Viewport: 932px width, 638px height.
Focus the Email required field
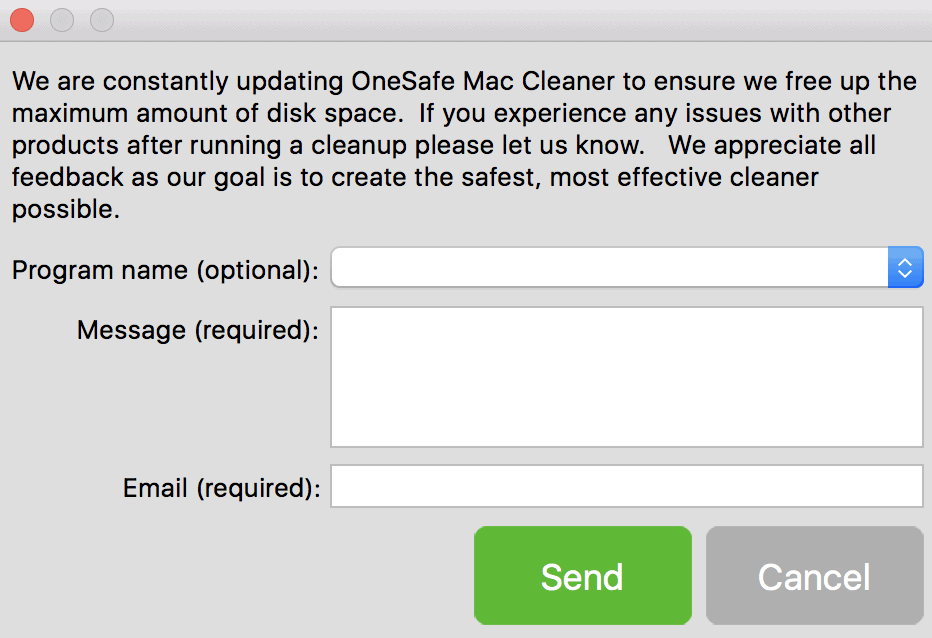(626, 486)
